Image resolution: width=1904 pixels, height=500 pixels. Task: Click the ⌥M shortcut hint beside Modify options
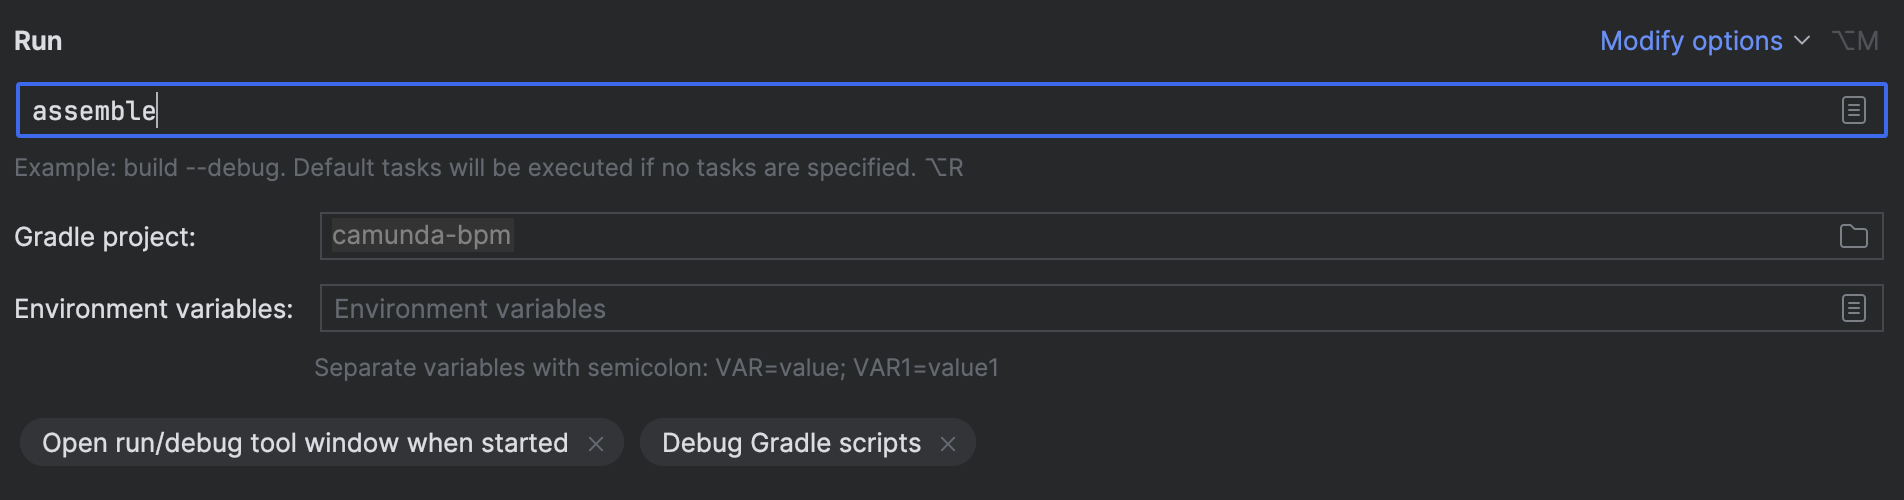1855,41
